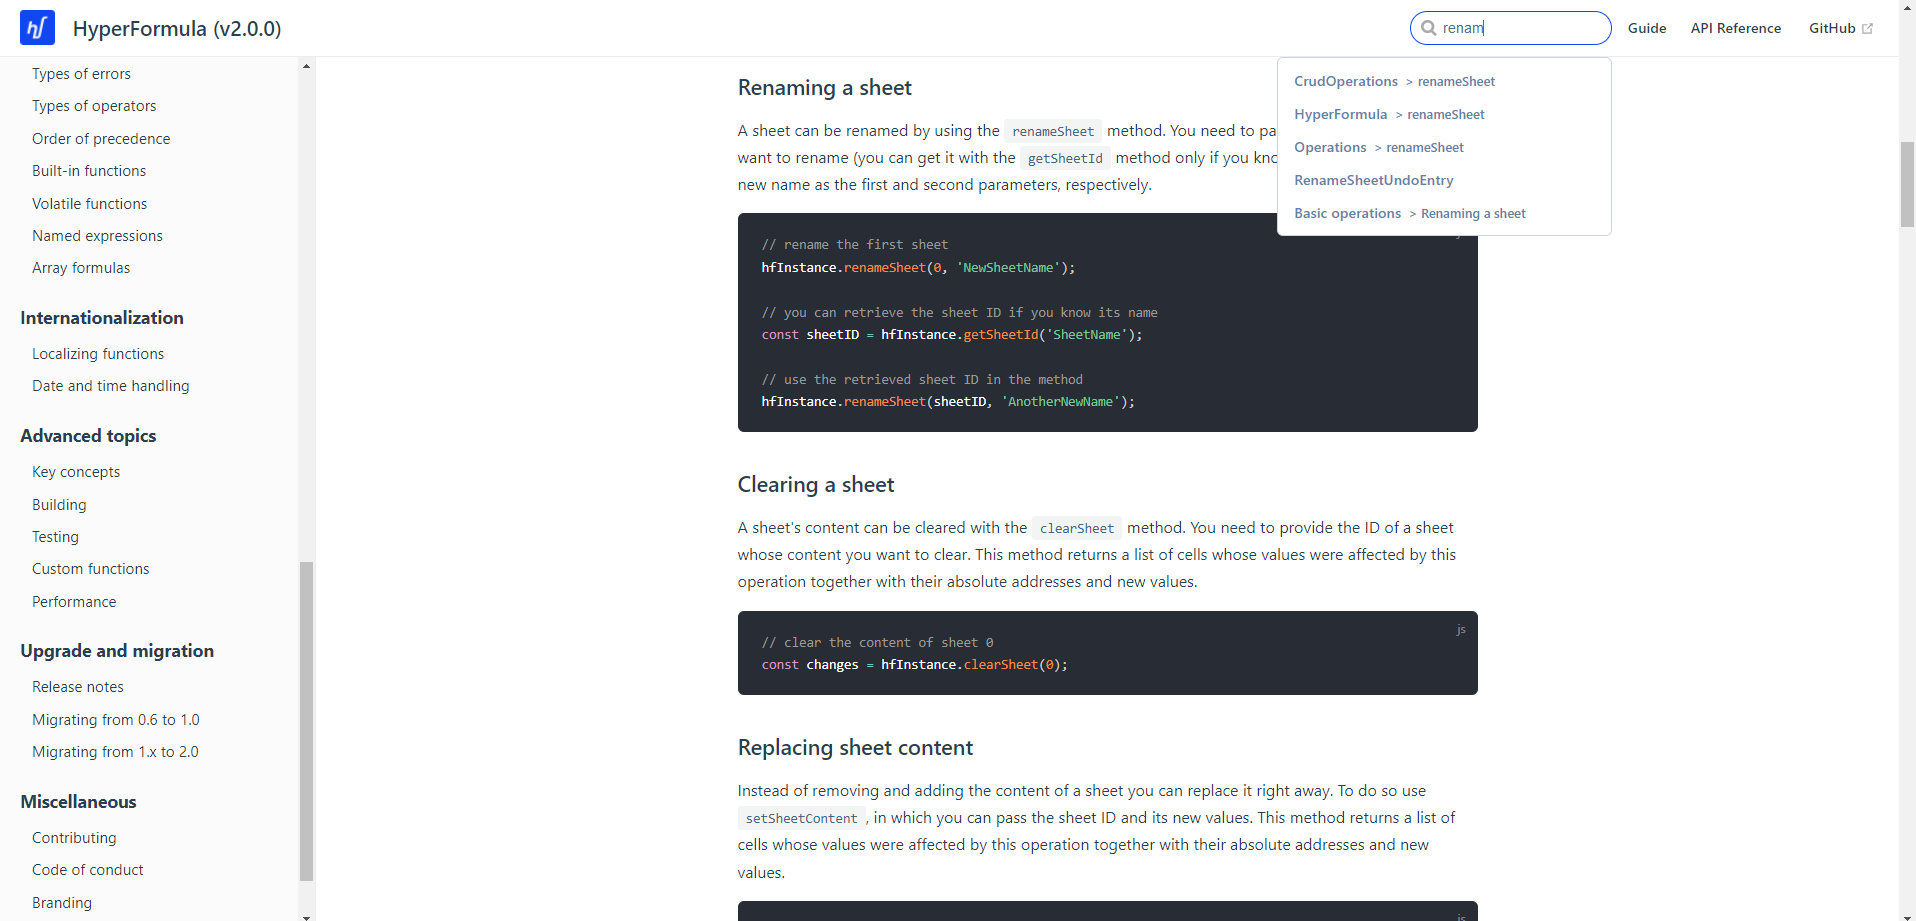Screen dimensions: 1916x921
Task: Select the CrudOperations renameSheet search suggestion
Action: click(1394, 81)
